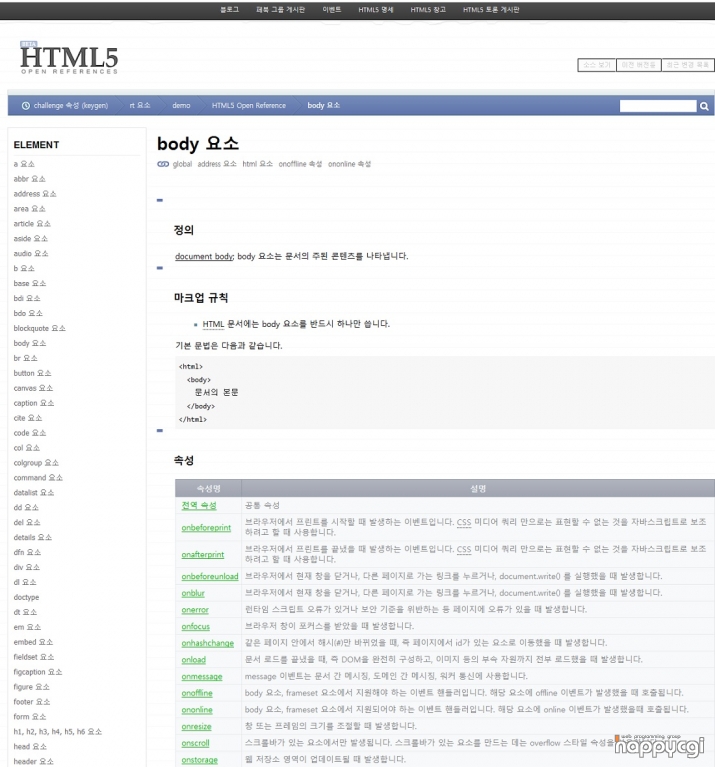Open the onfocus attribute link
715x767 pixels.
tap(195, 627)
